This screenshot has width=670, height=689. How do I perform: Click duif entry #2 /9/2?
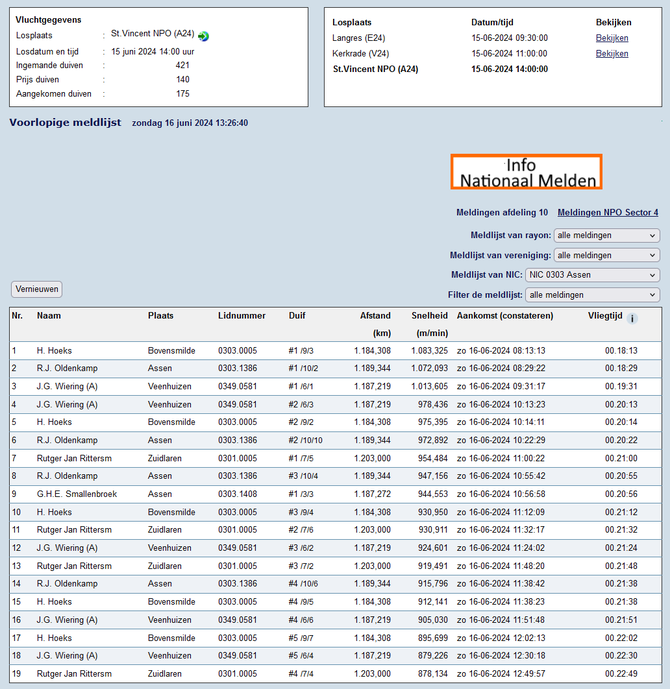(x=301, y=422)
